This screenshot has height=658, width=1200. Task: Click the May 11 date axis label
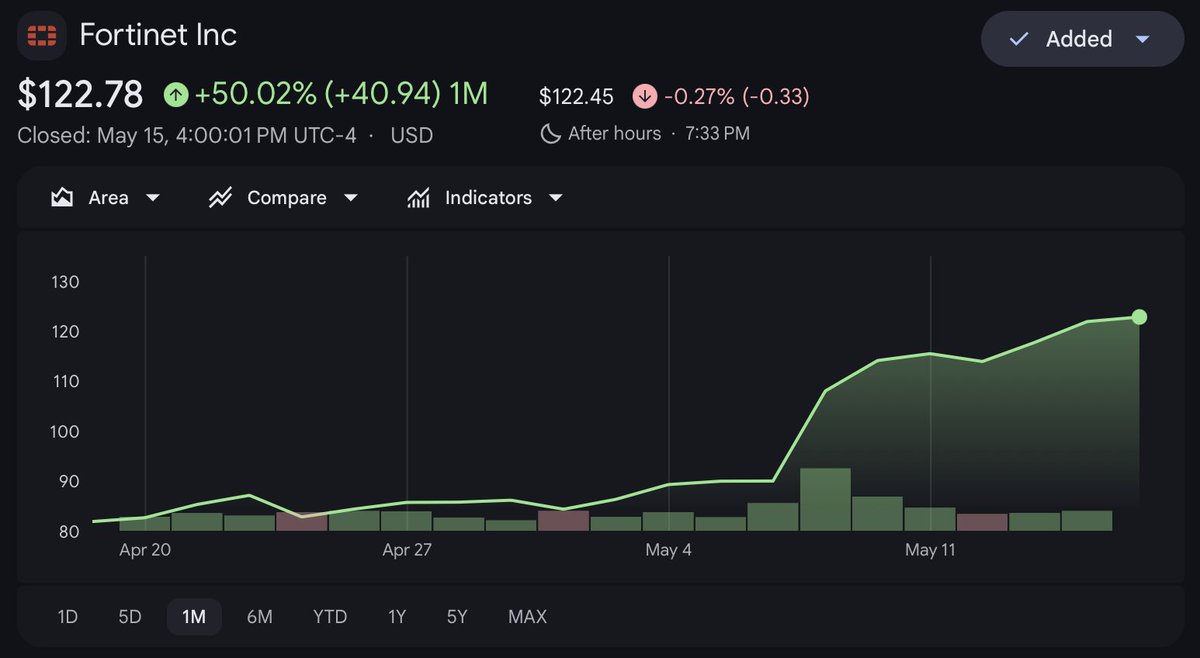(930, 550)
